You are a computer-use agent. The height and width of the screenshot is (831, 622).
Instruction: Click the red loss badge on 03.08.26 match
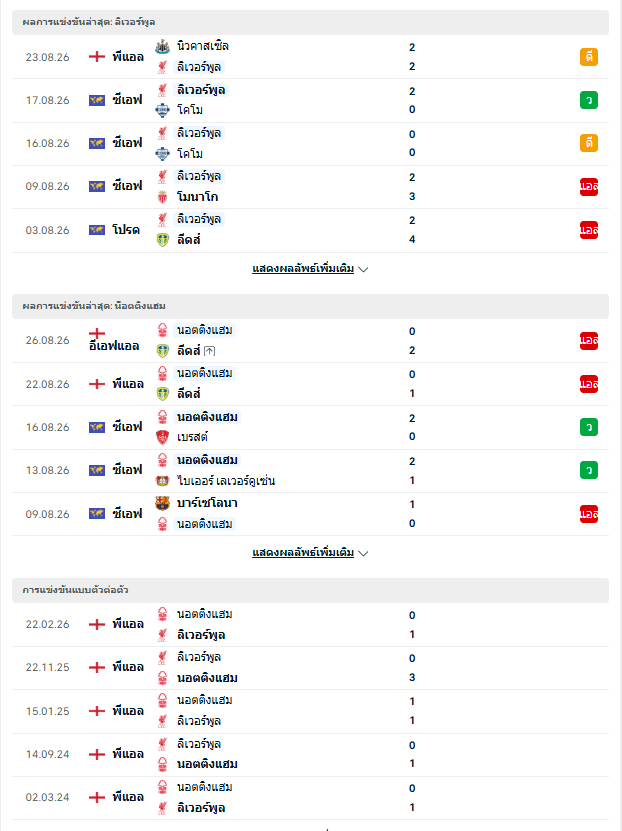tap(589, 230)
